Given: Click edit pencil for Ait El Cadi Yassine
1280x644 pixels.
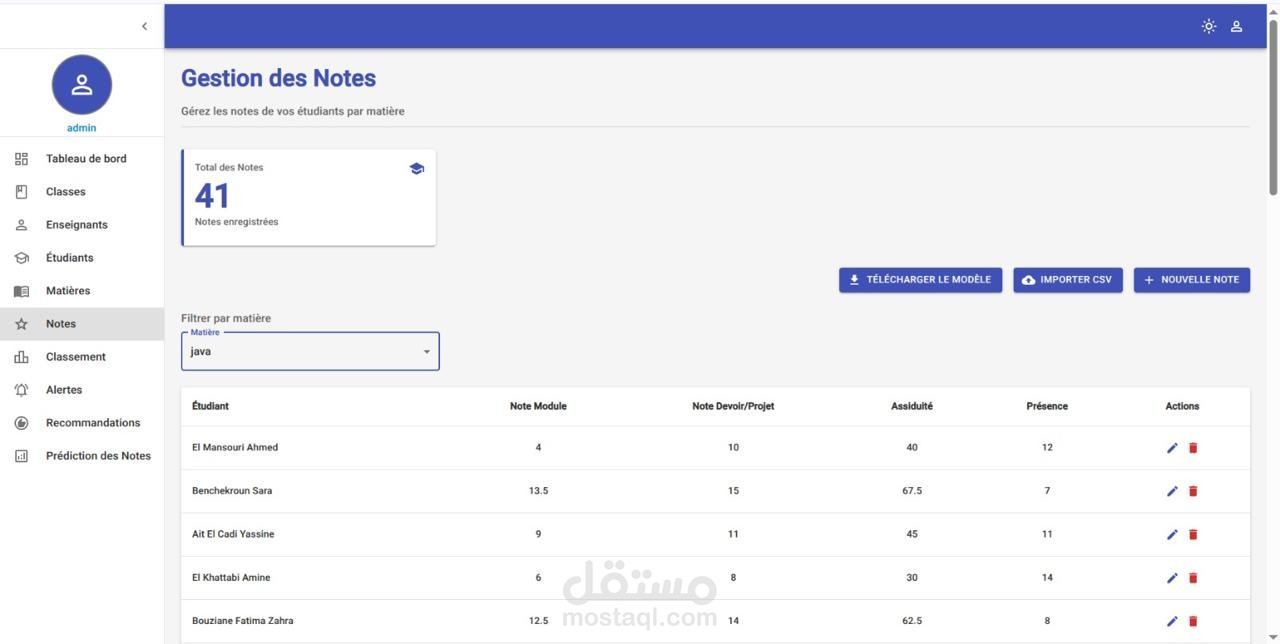Looking at the screenshot, I should (x=1172, y=534).
